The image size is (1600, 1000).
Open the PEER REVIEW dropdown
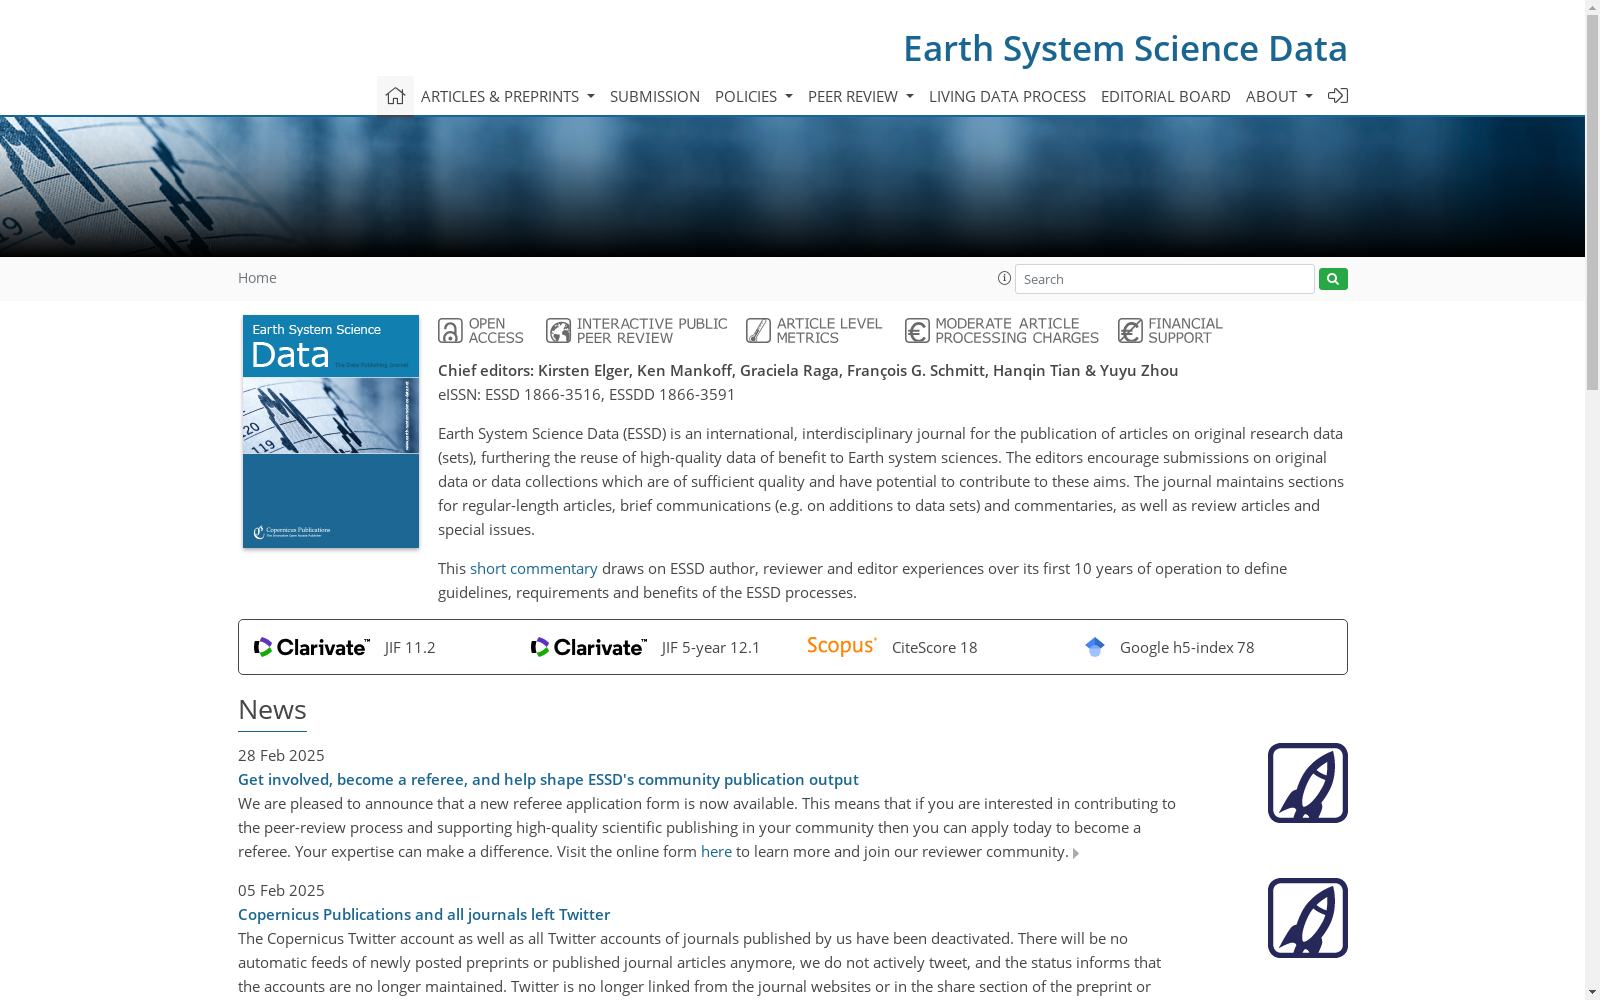pyautogui.click(x=860, y=96)
